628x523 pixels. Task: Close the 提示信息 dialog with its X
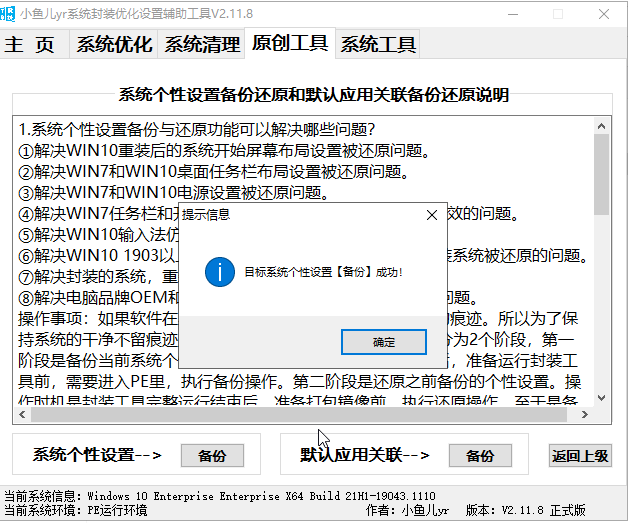(x=431, y=215)
